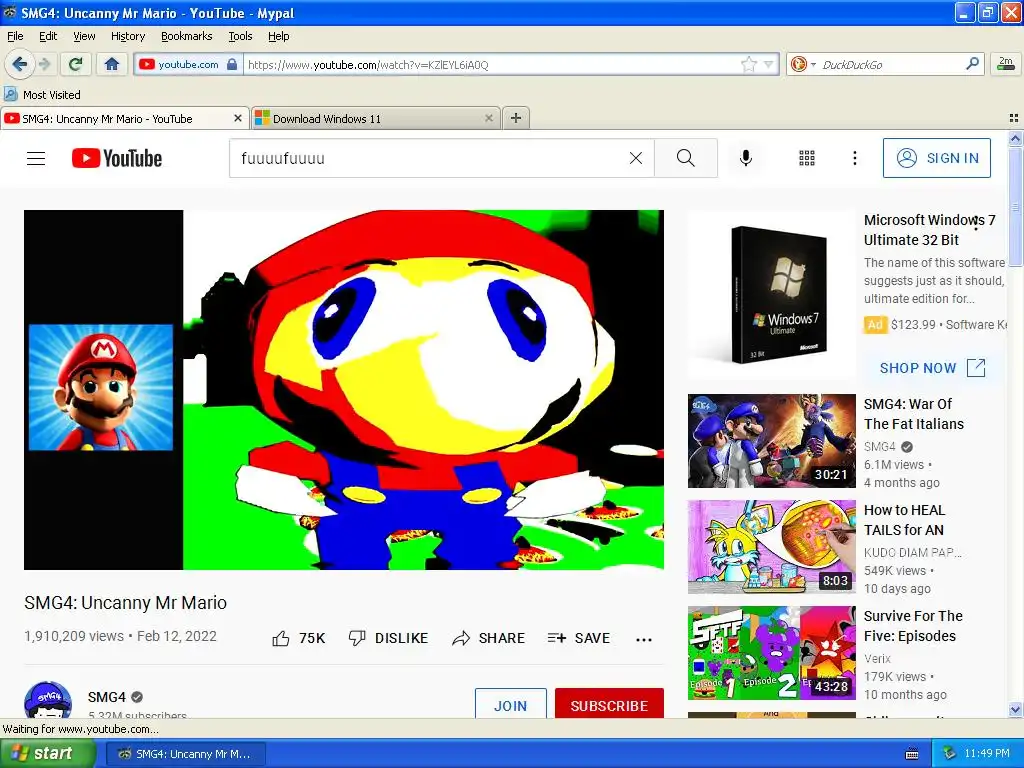The height and width of the screenshot is (768, 1024).
Task: Open the URL history dropdown arrow
Action: pos(769,64)
